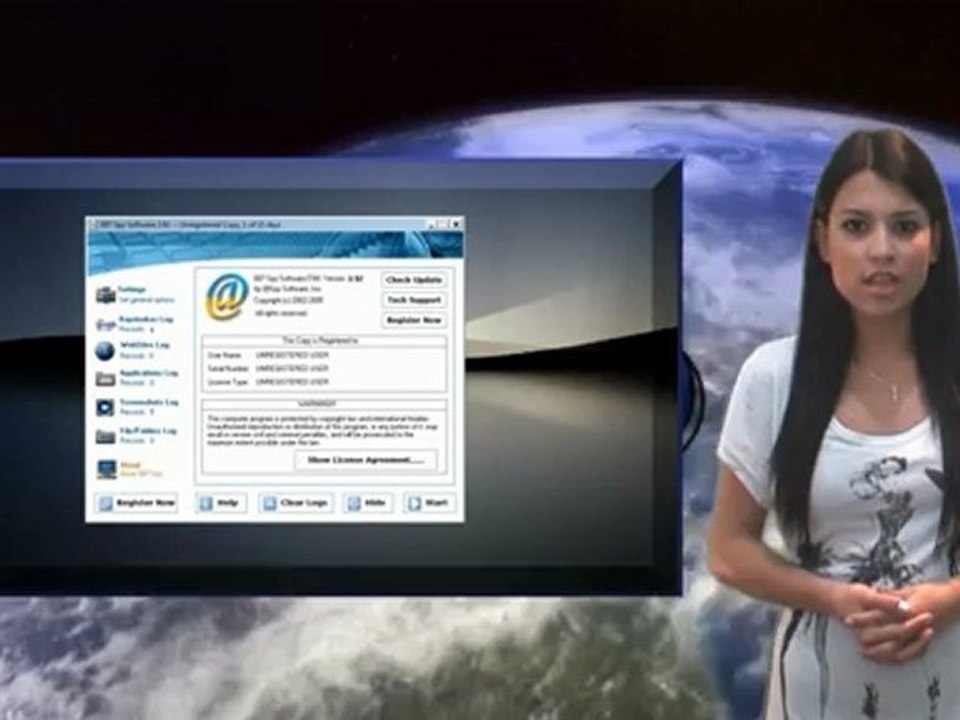This screenshot has width=960, height=720.
Task: Click the Check Update button
Action: [414, 280]
